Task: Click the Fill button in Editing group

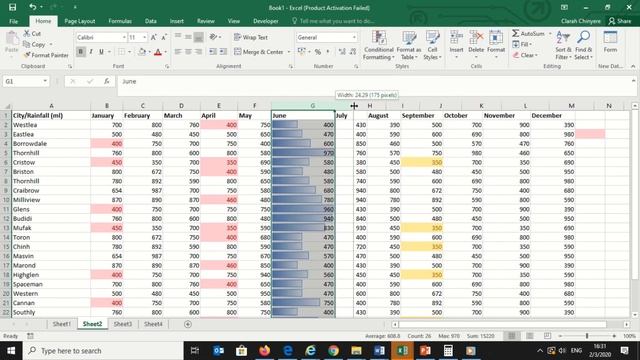Action: point(522,44)
